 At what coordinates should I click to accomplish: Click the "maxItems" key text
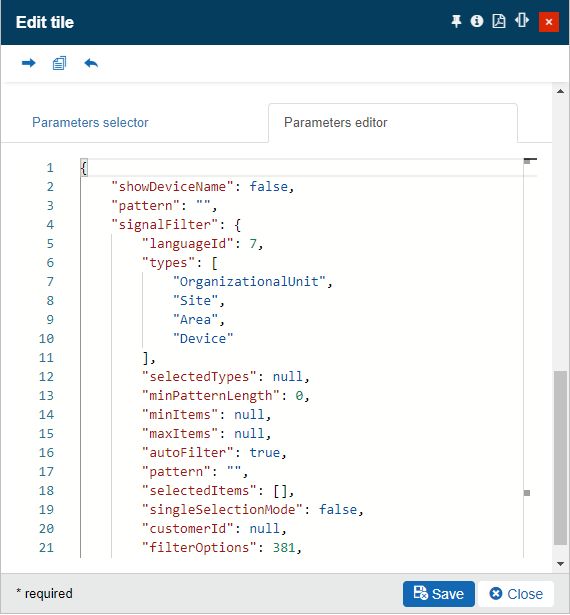(180, 434)
